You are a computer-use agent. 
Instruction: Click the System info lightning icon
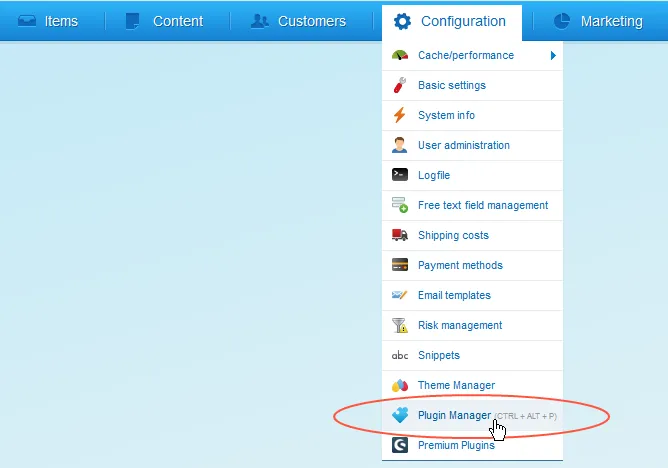[x=399, y=115]
